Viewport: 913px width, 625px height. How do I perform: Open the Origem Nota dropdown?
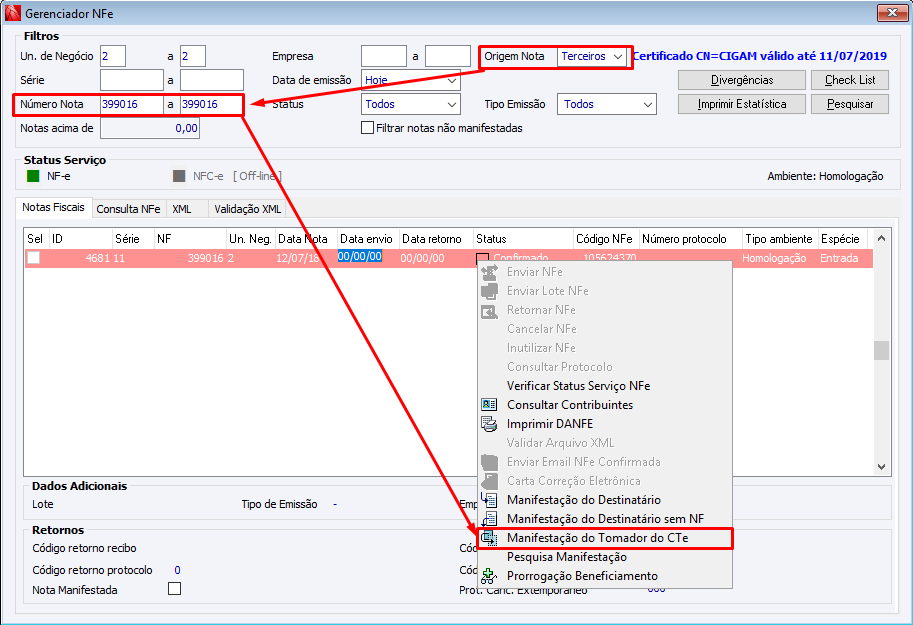click(592, 57)
